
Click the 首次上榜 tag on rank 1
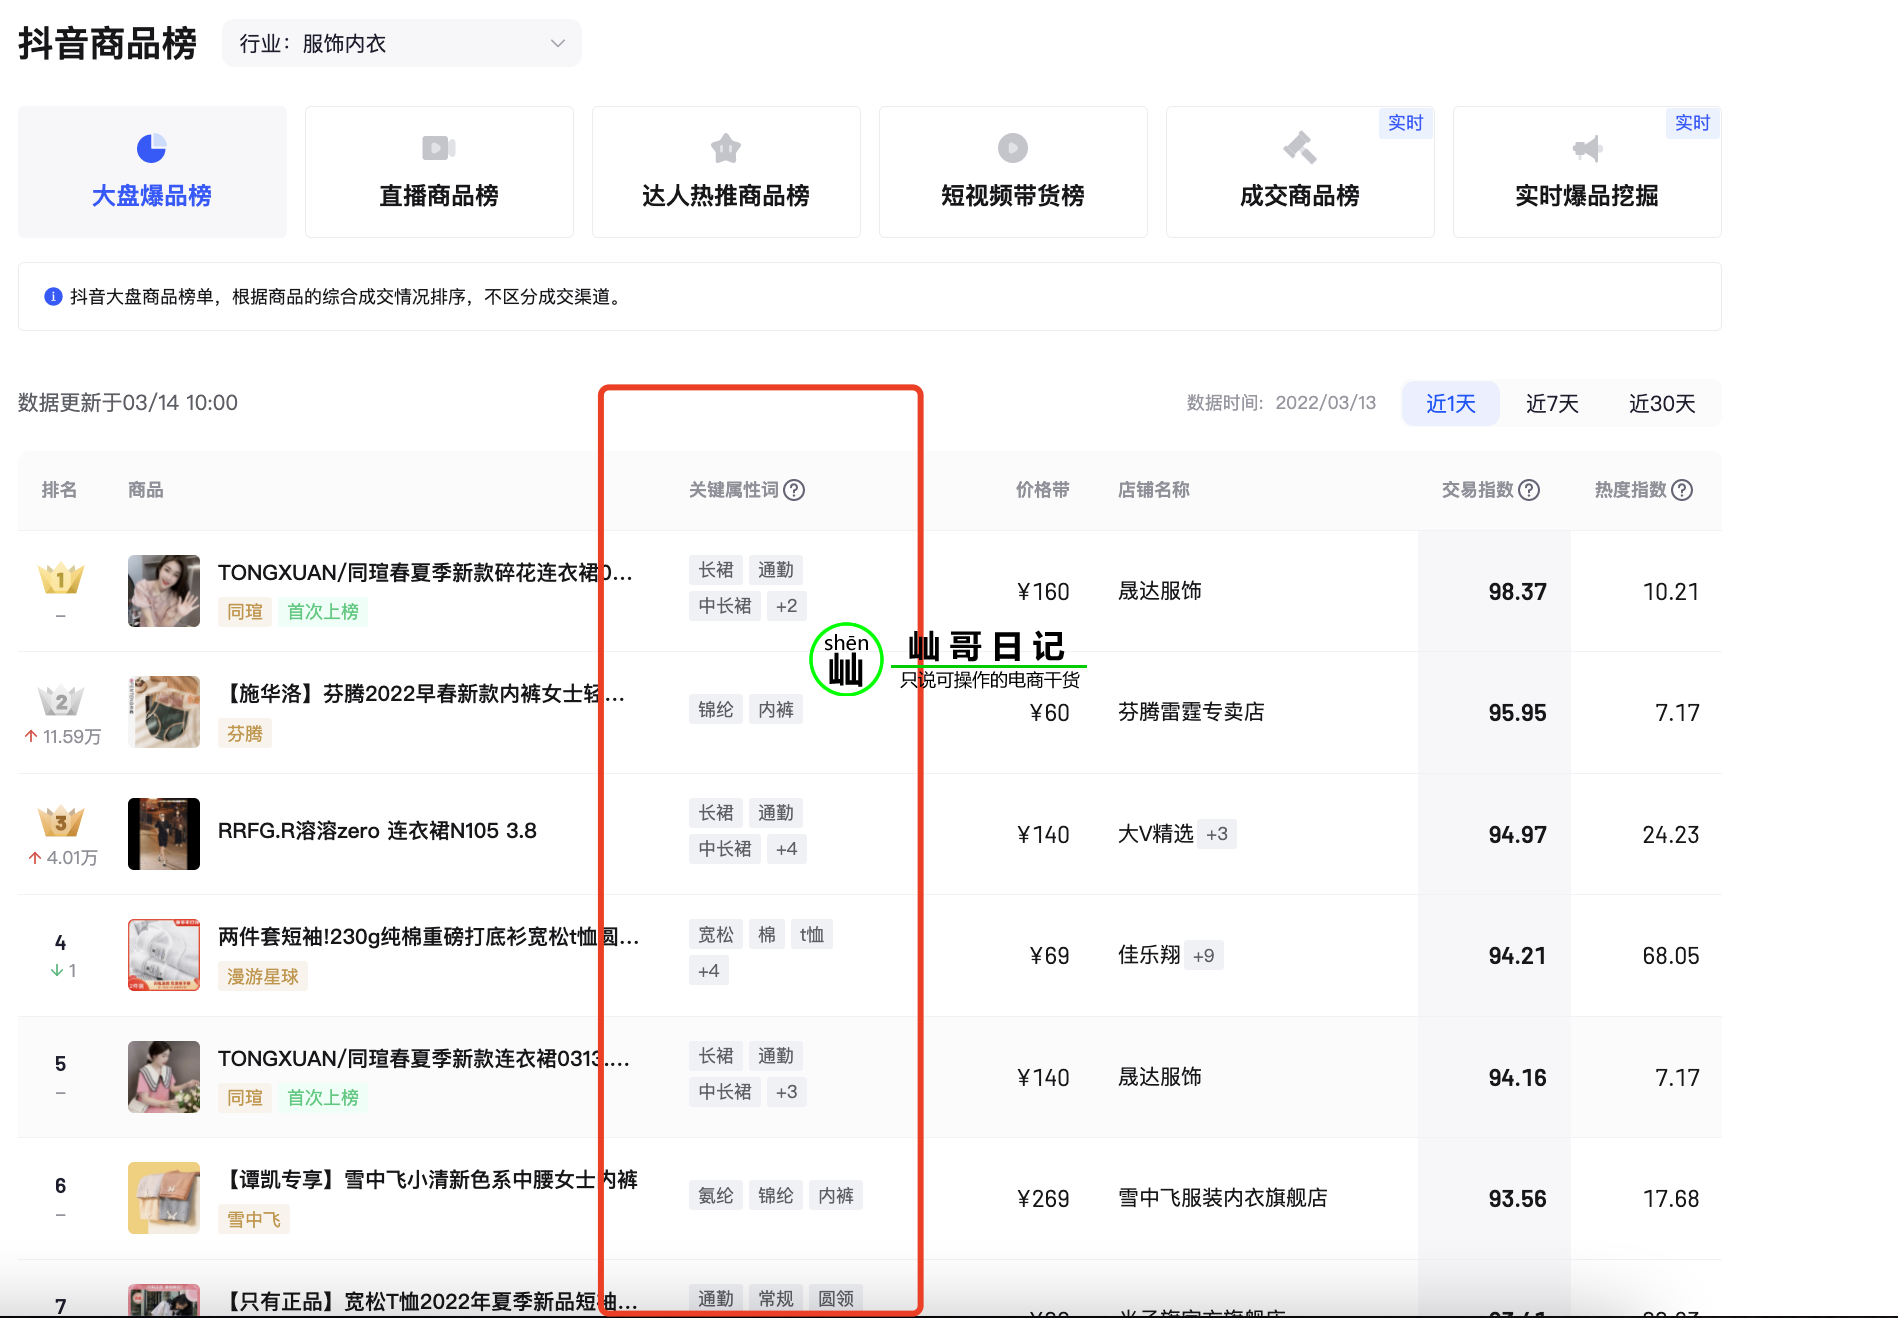(323, 611)
